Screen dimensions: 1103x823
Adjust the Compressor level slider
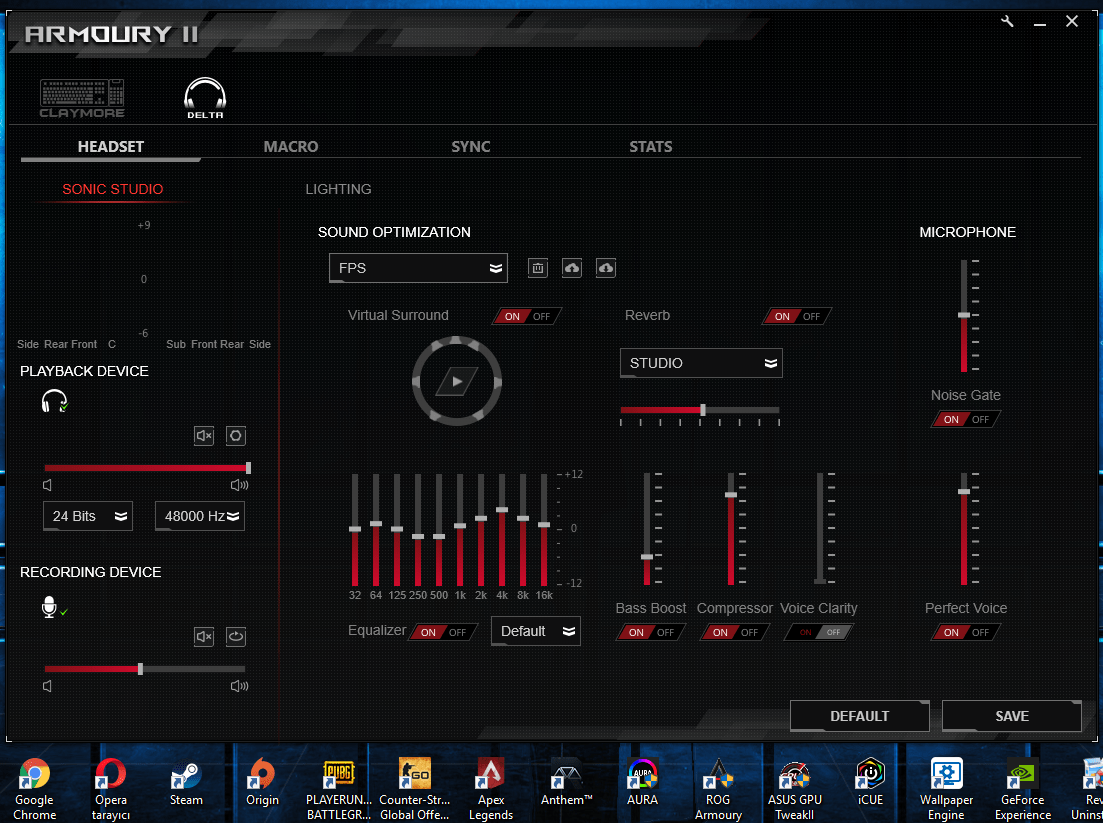[731, 529]
